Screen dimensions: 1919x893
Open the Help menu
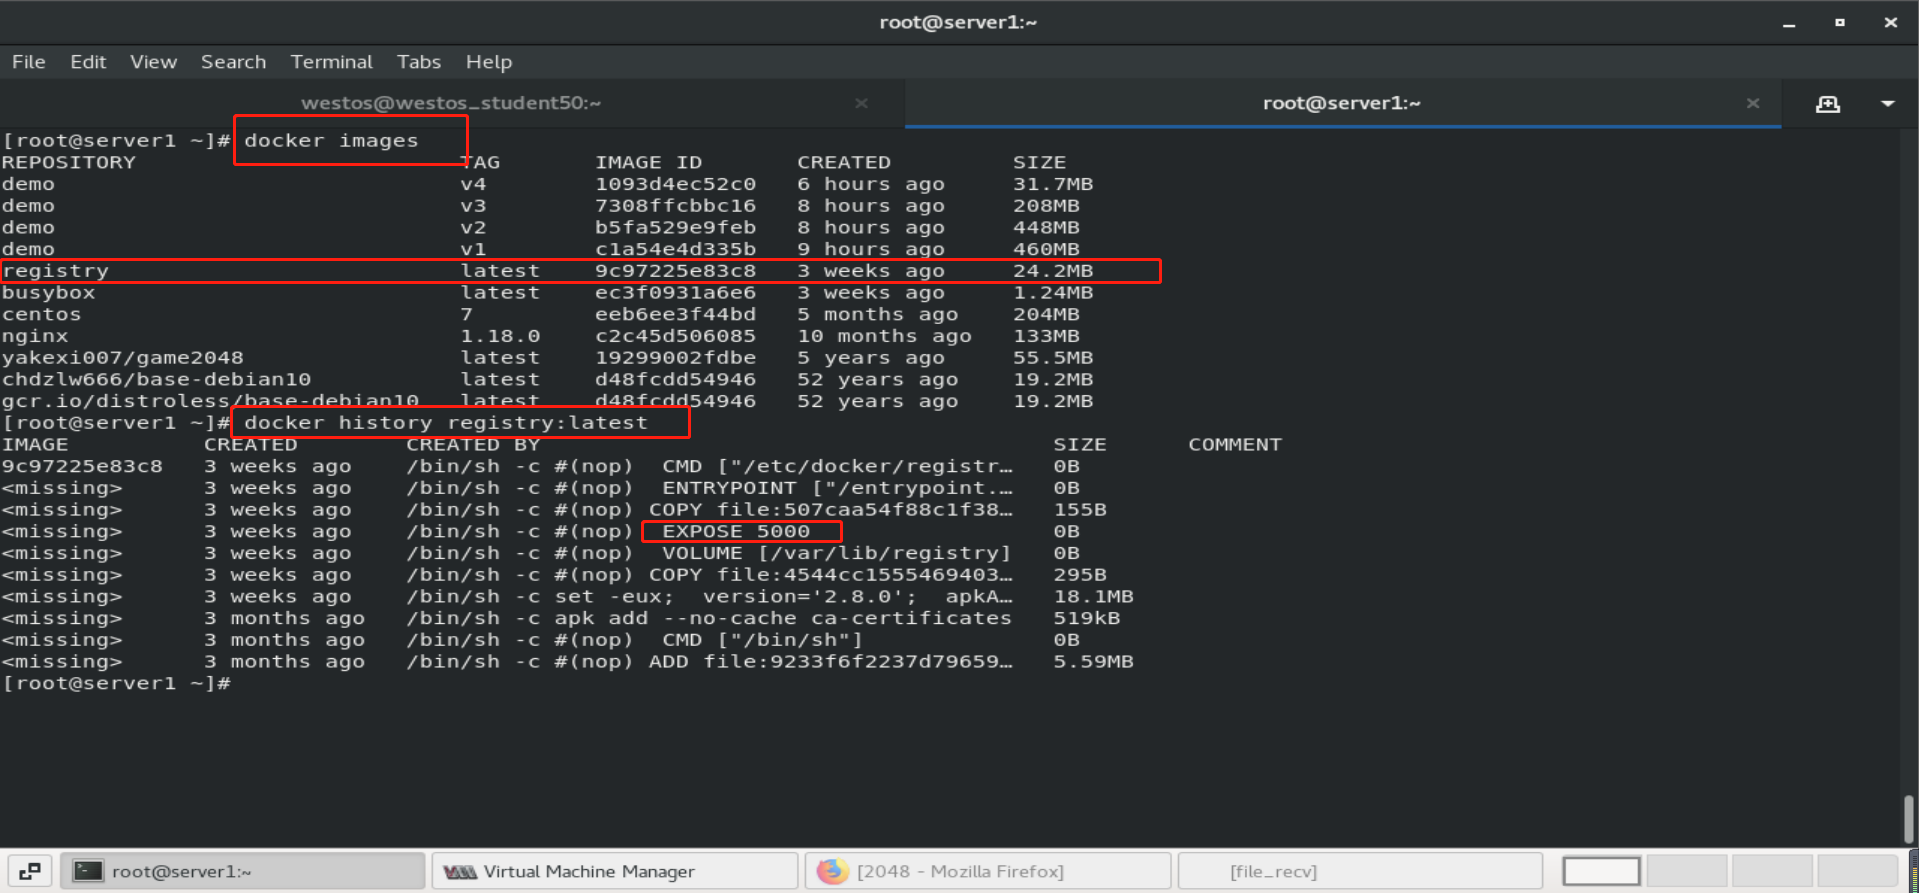(x=488, y=62)
